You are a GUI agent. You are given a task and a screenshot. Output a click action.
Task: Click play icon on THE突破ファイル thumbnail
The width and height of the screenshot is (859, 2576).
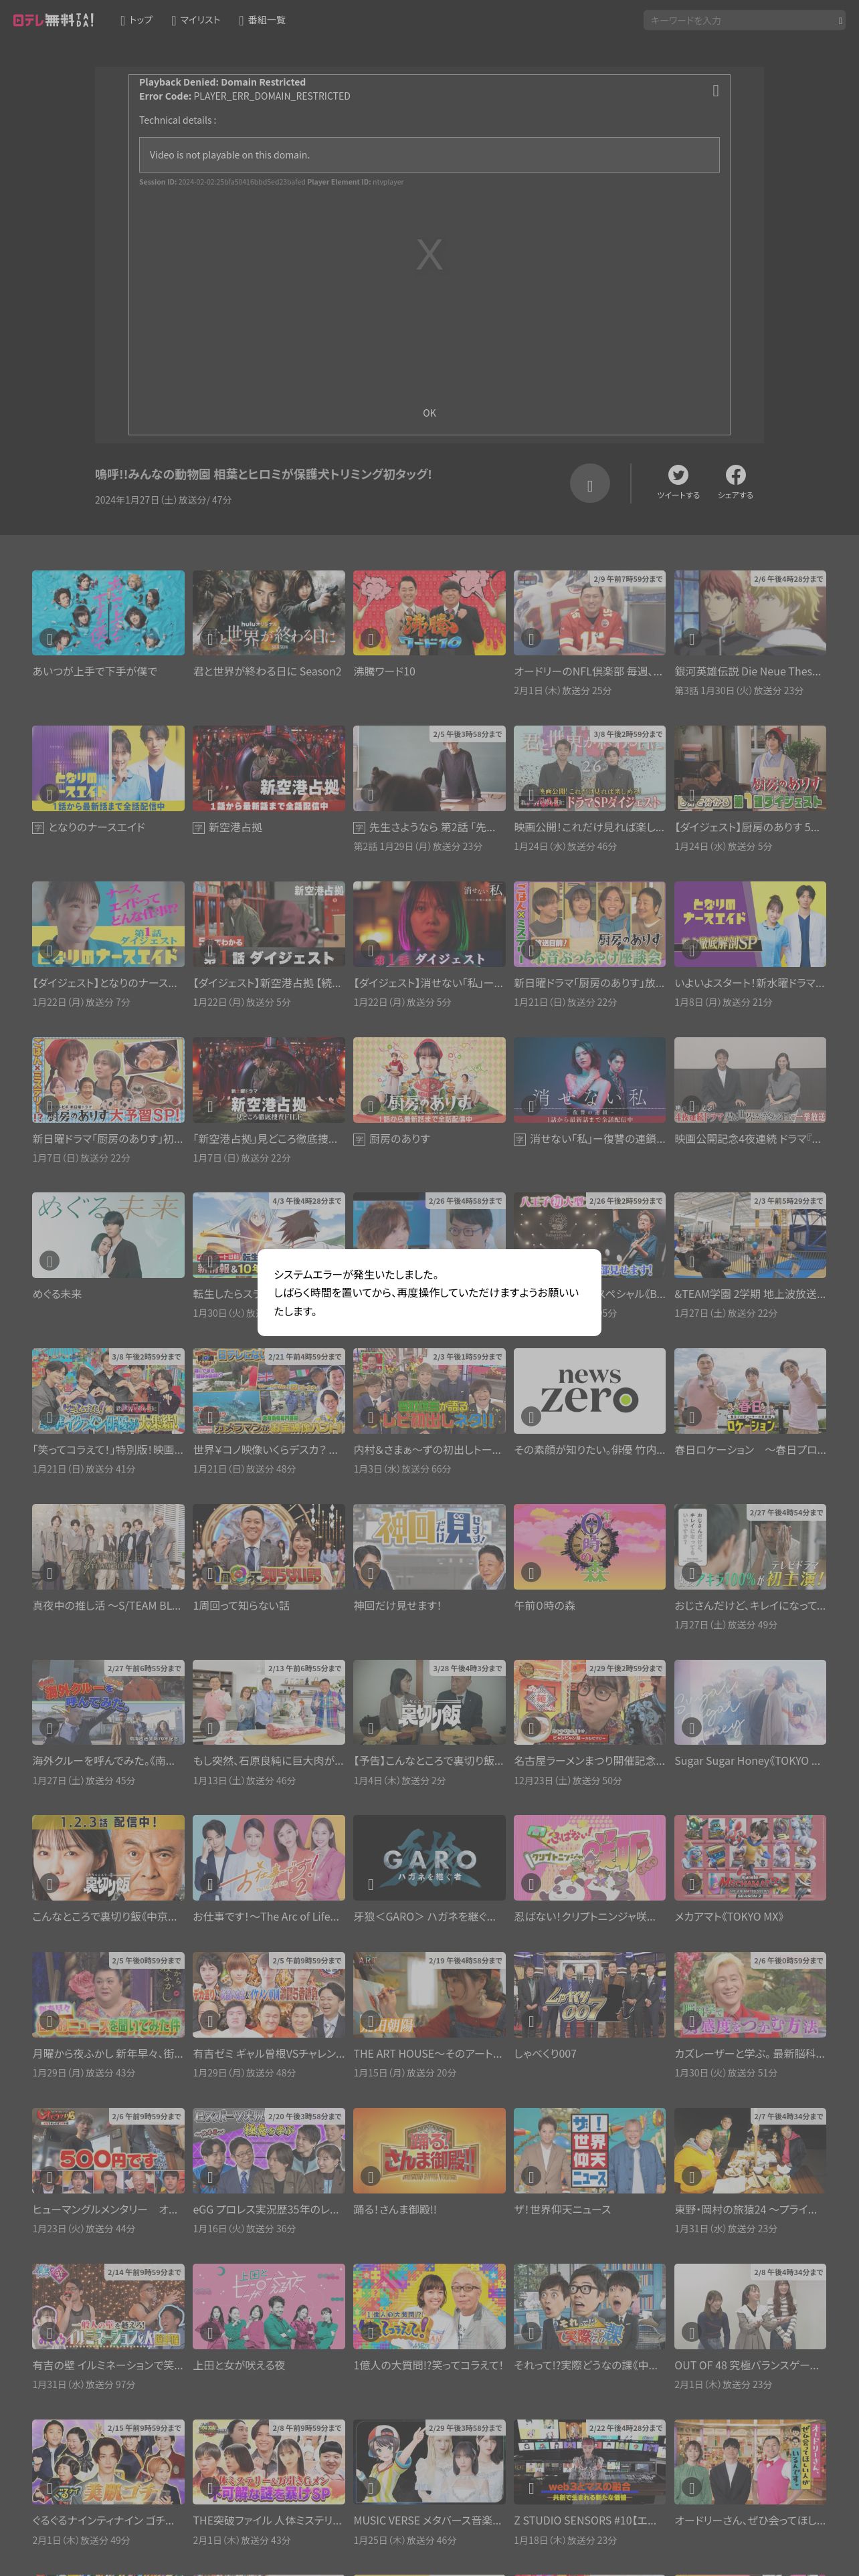point(210,2489)
